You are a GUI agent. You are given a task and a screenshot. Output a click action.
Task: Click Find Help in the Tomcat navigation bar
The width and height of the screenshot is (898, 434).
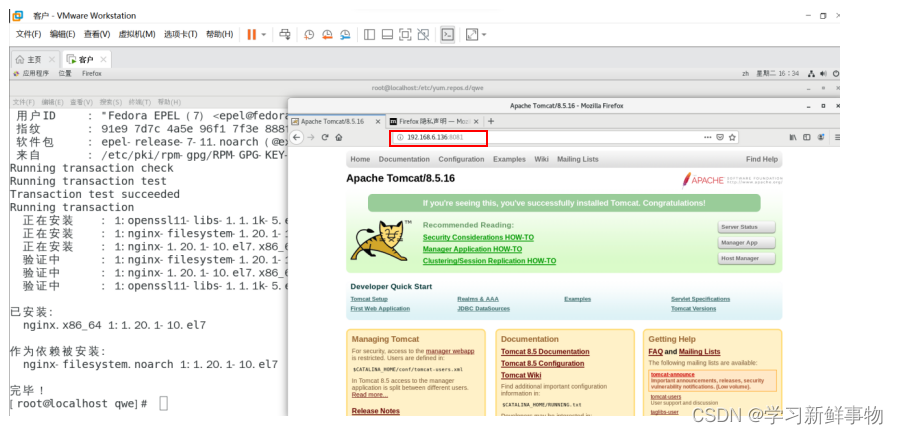coord(762,159)
